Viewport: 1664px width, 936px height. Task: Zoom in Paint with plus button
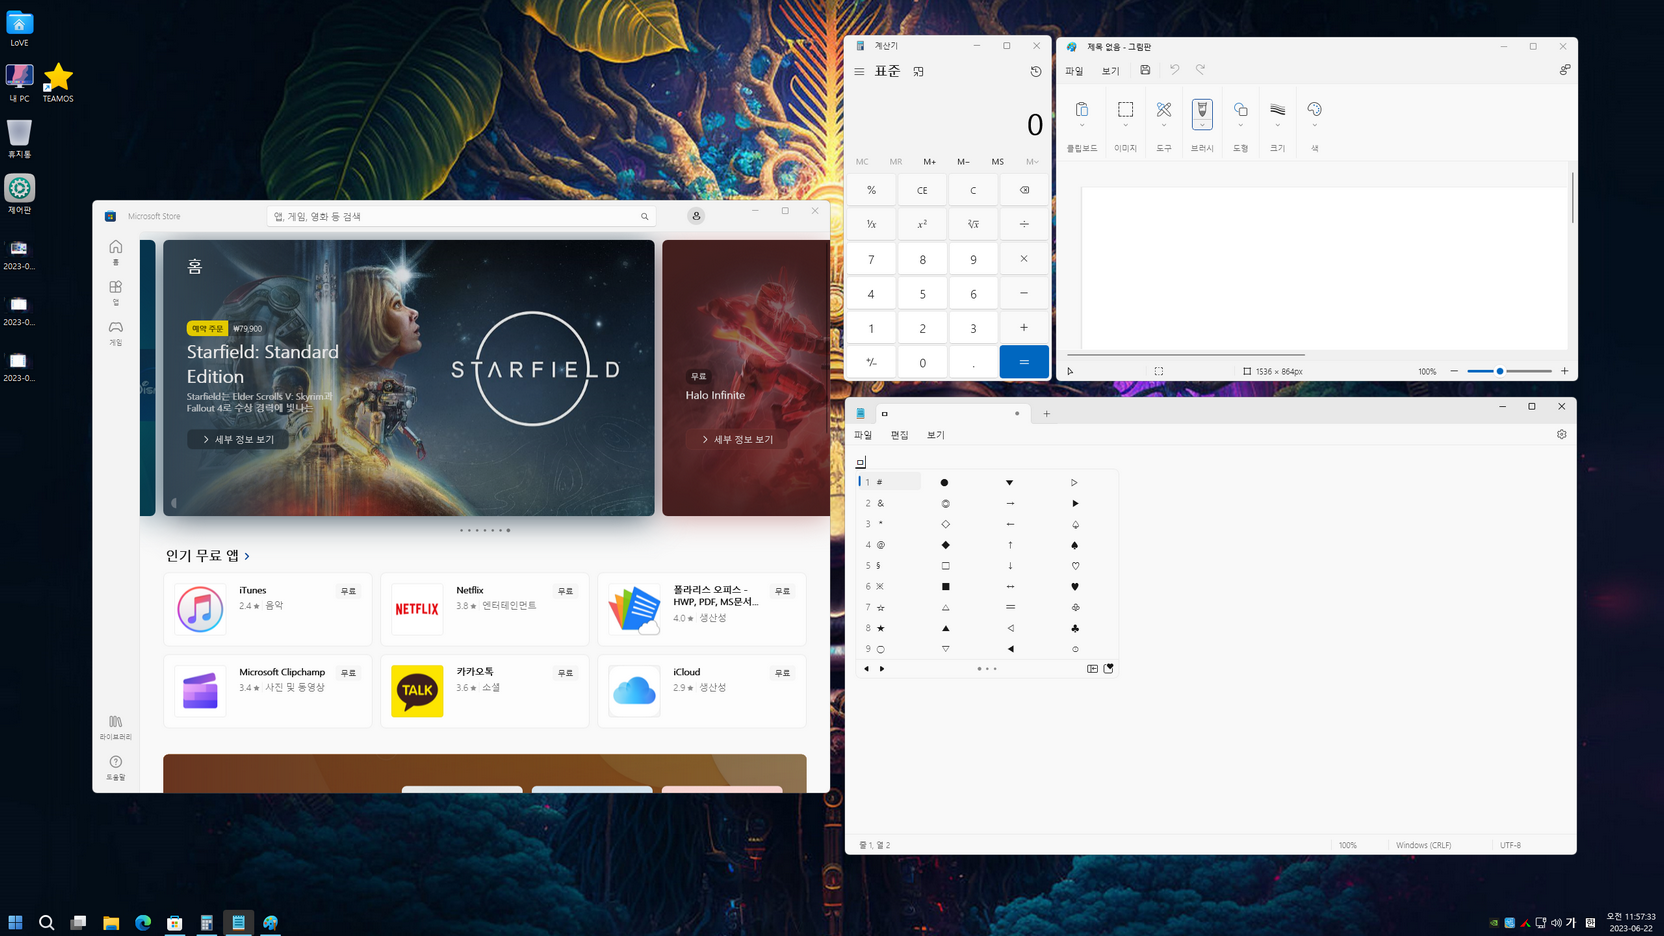[x=1564, y=371]
